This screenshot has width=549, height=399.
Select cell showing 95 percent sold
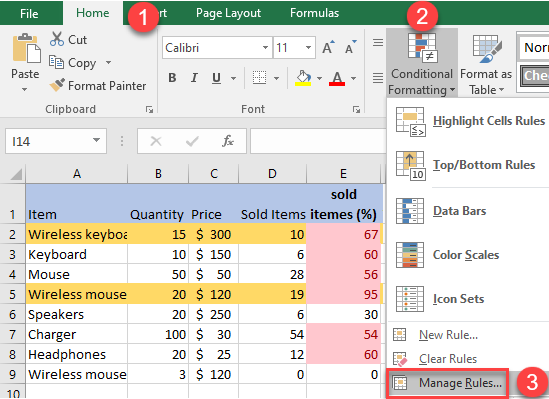coord(343,294)
